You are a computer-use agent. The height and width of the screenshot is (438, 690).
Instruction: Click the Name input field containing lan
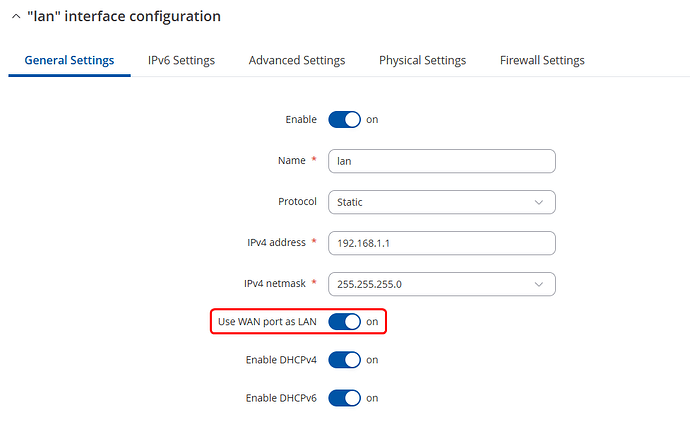441,161
